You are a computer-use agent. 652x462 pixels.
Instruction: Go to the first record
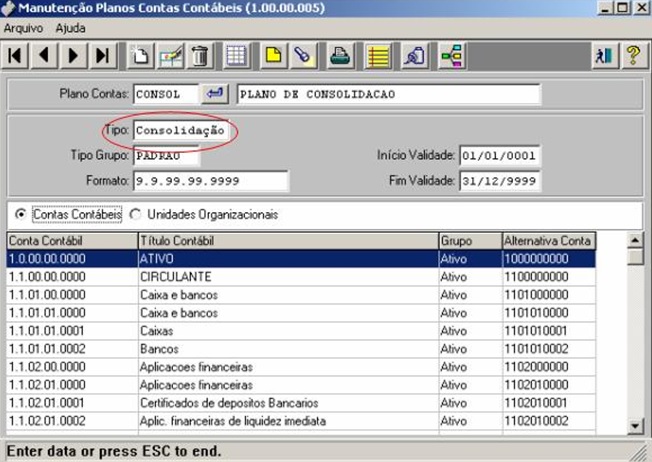tap(15, 55)
